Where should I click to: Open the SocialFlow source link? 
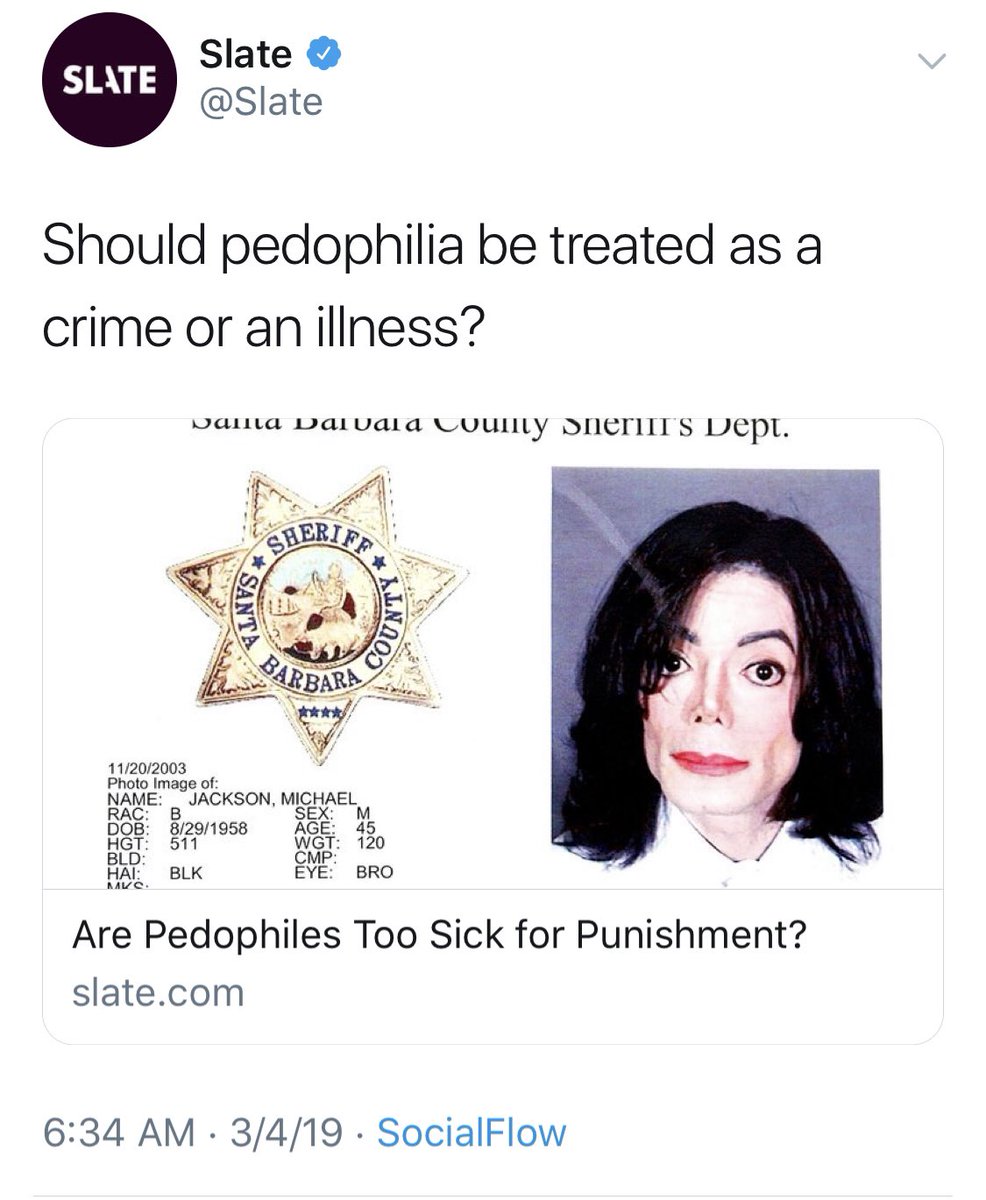click(x=472, y=1133)
